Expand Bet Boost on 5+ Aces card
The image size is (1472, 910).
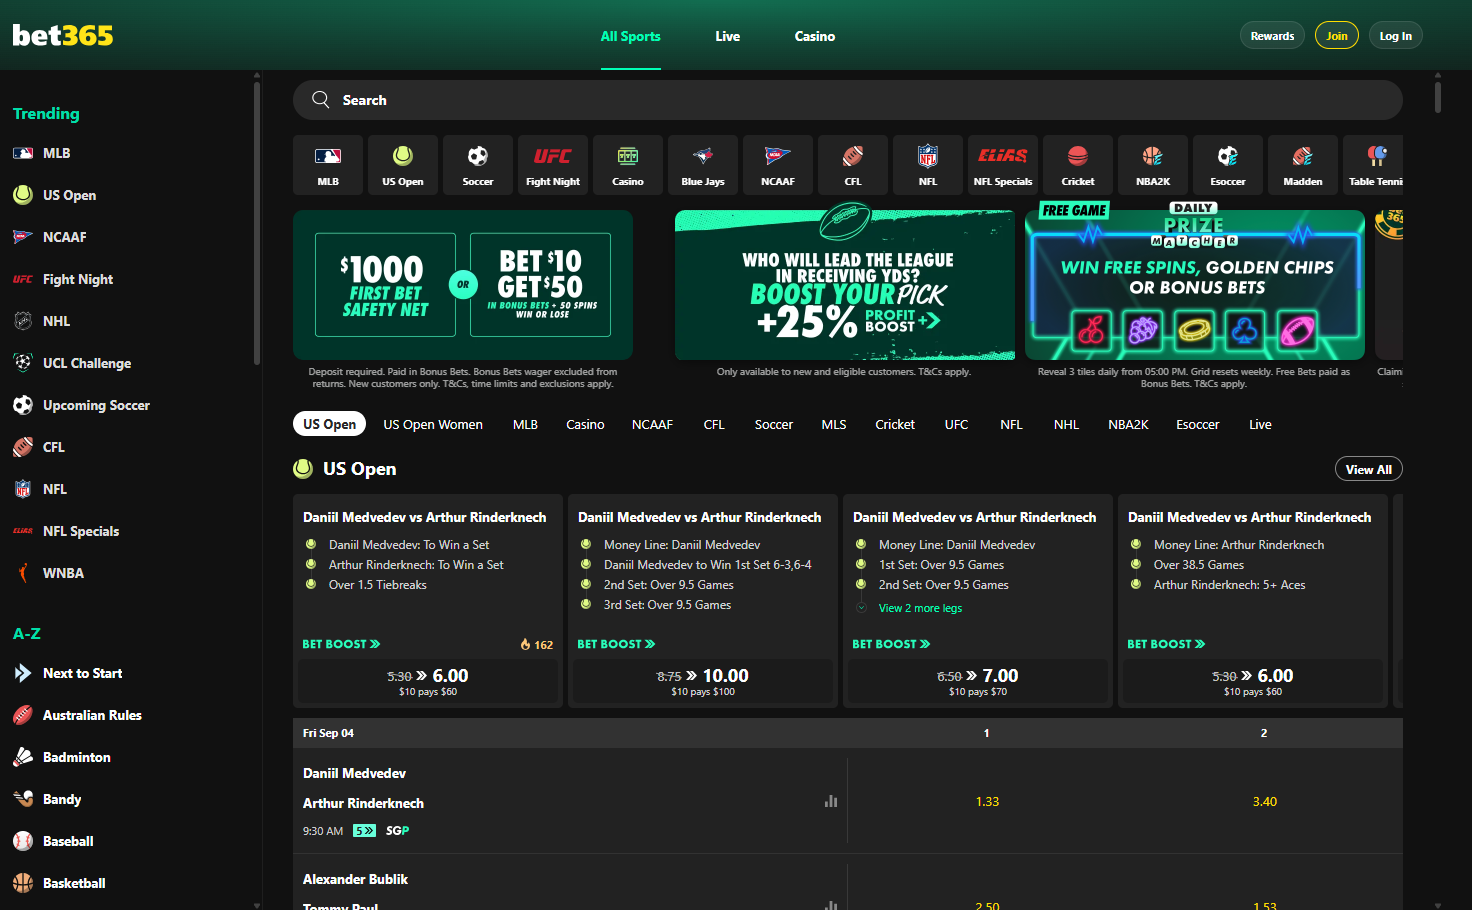coord(1166,644)
